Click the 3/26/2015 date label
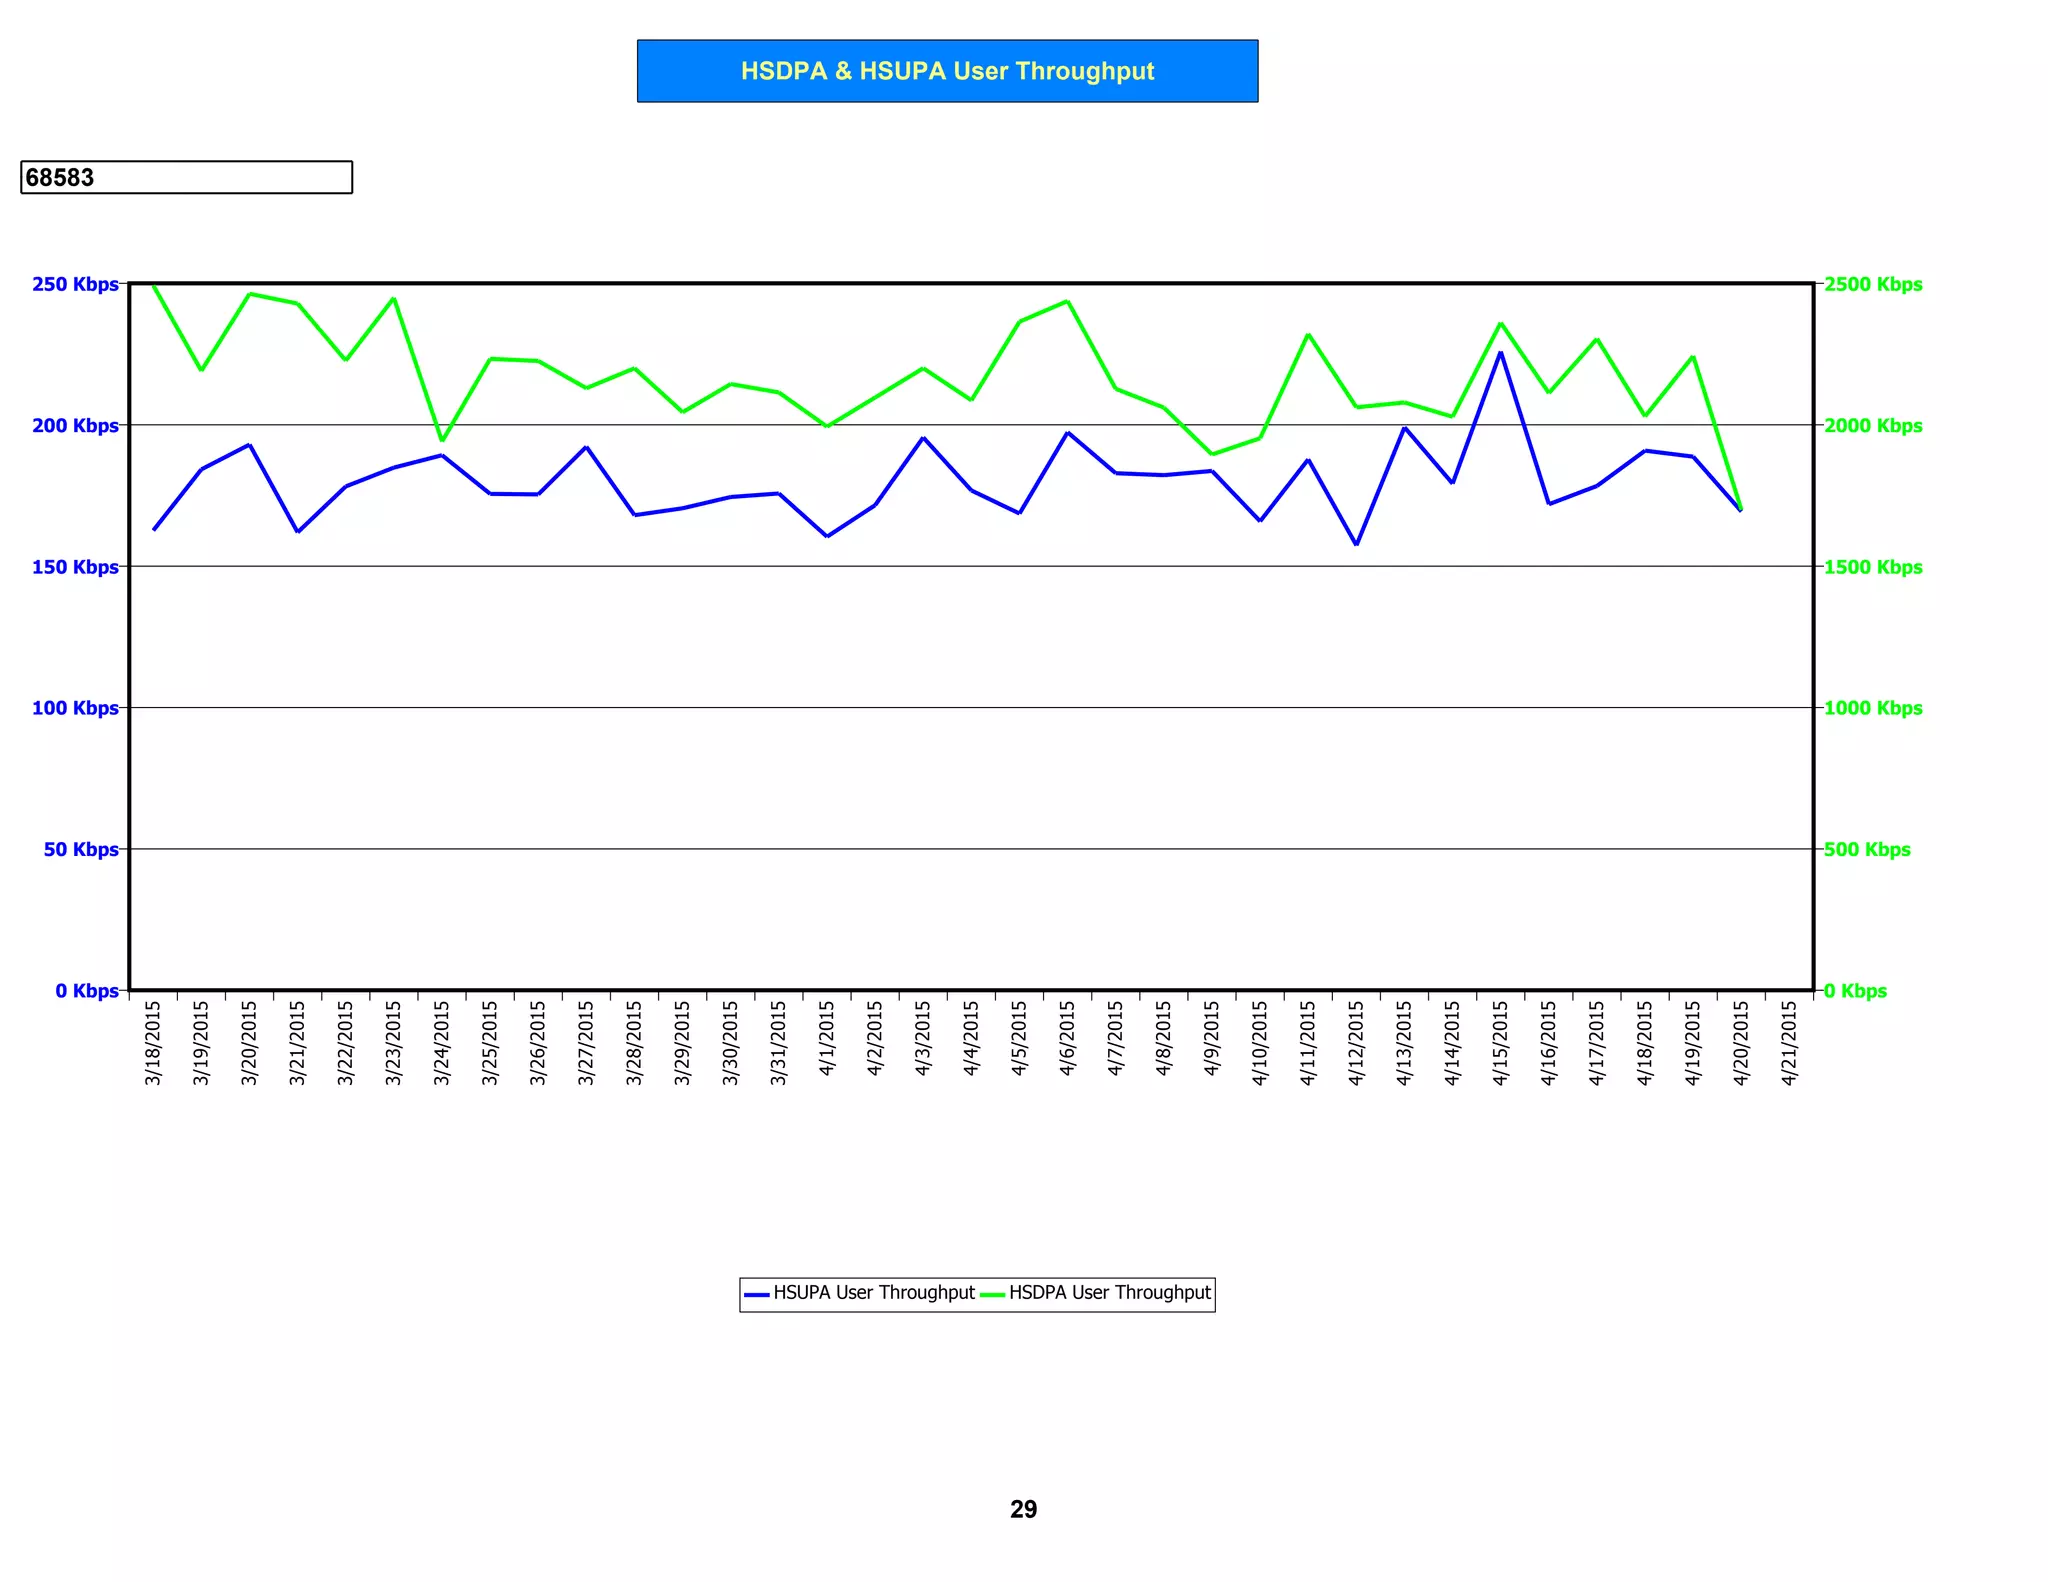The image size is (2048, 1582). coord(538,1043)
